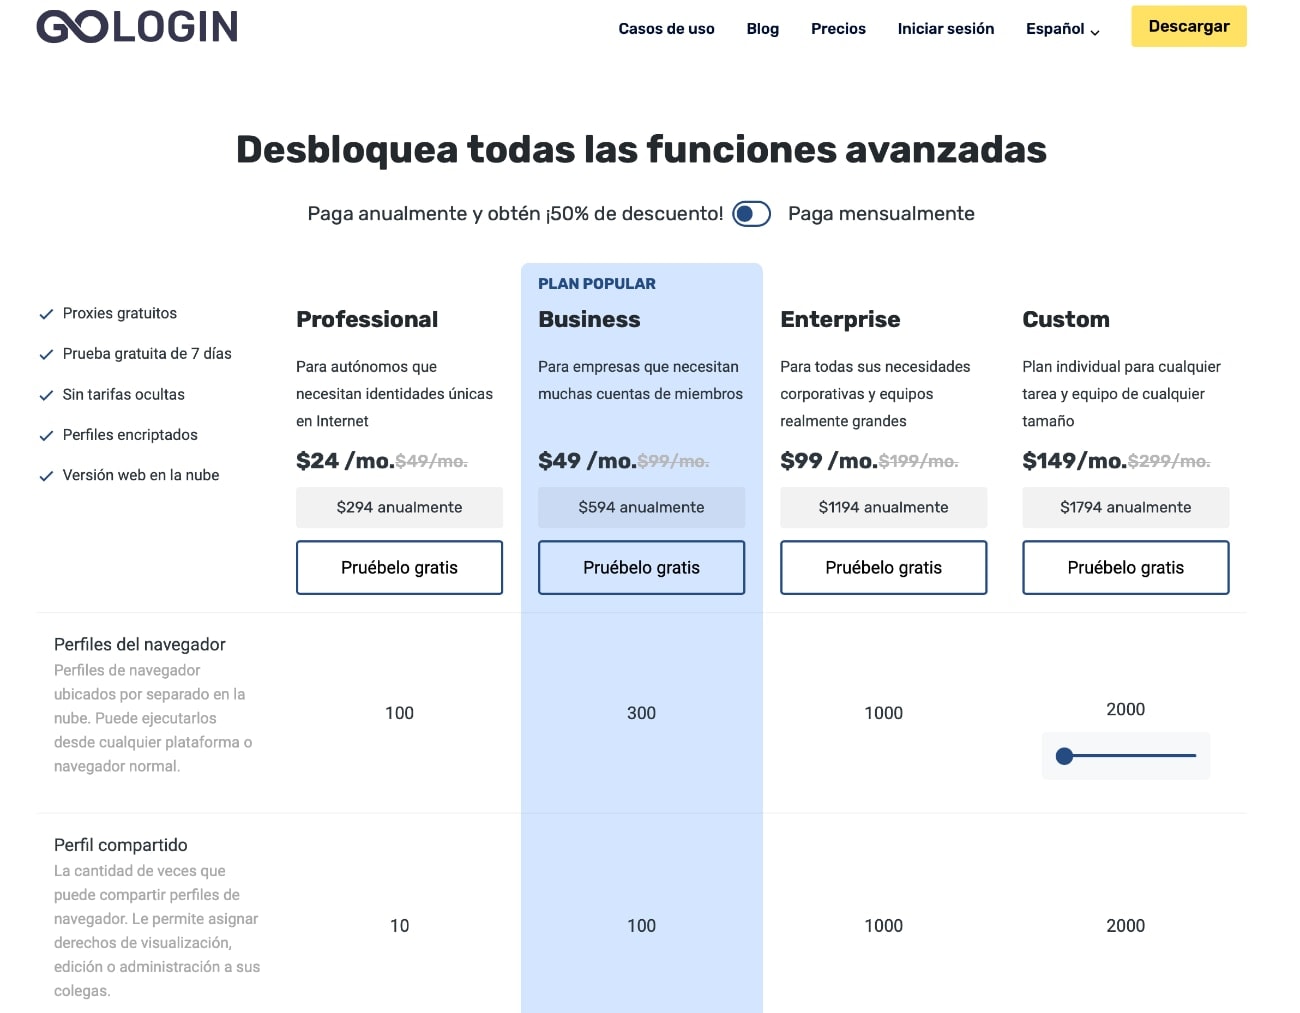Image resolution: width=1300 pixels, height=1013 pixels.
Task: Click checkmark next to Prueba gratuita de 7 días
Action: pos(46,354)
